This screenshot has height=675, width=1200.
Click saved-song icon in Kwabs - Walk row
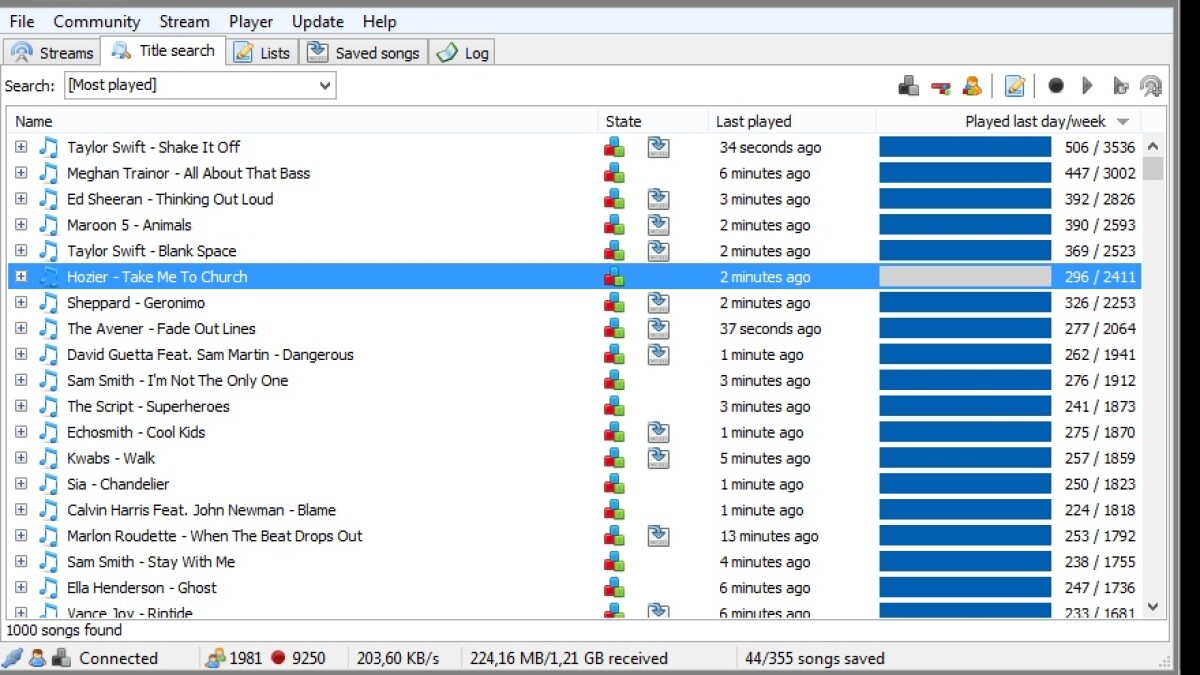point(658,458)
